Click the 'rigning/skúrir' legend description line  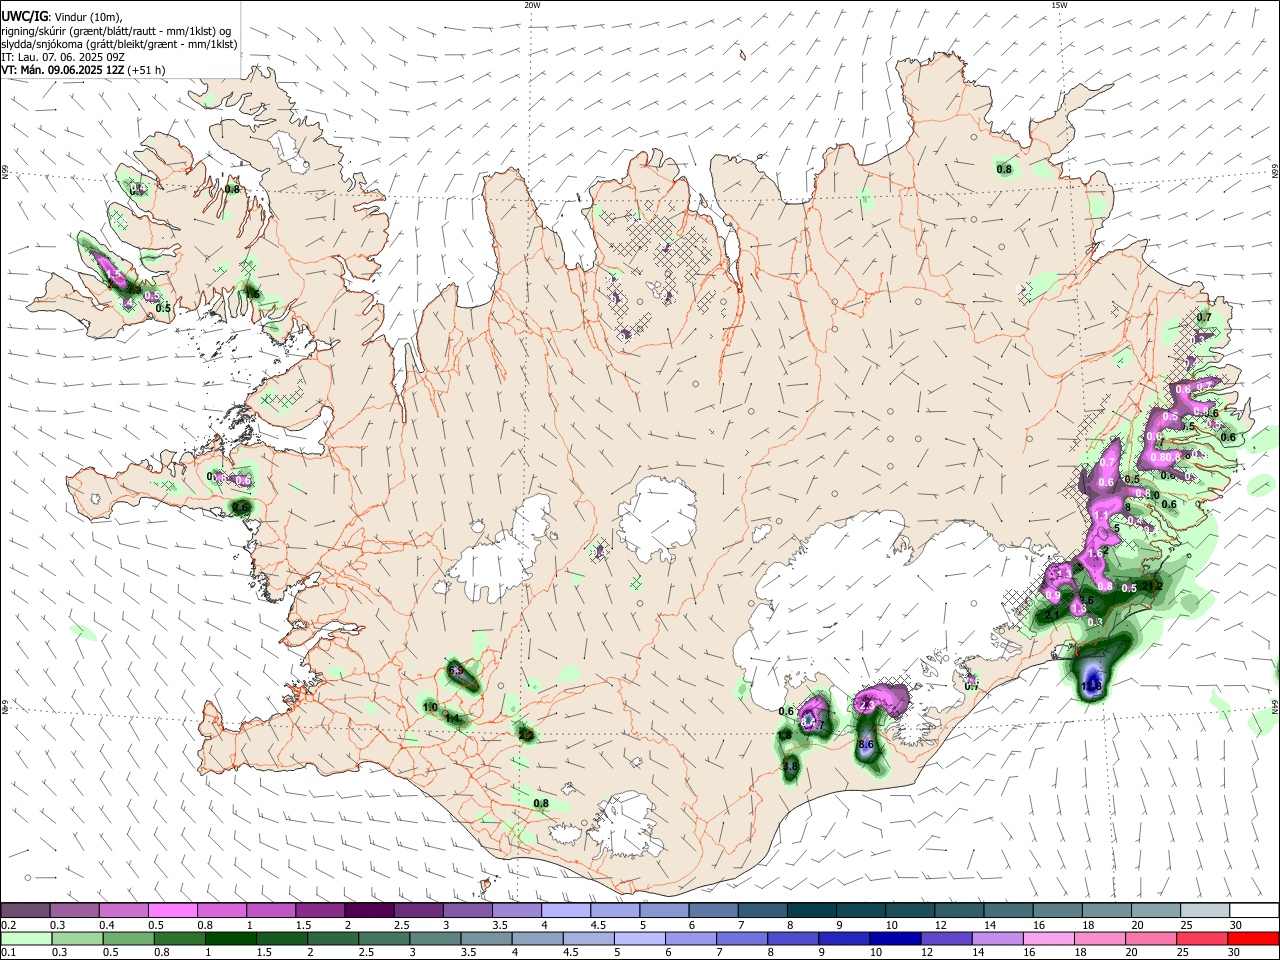coord(117,31)
